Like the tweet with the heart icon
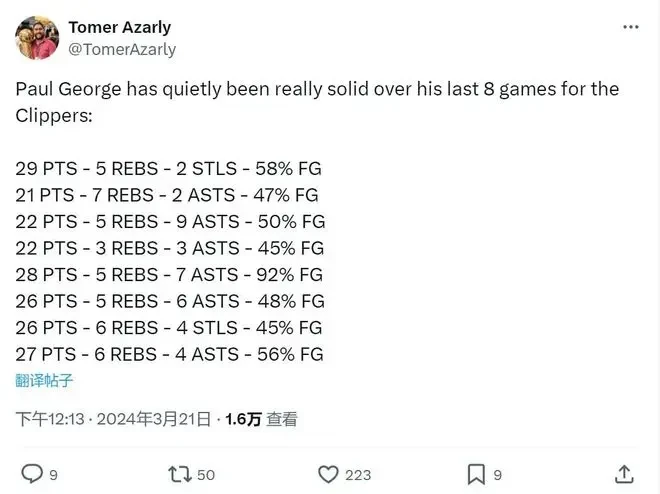 (x=328, y=474)
